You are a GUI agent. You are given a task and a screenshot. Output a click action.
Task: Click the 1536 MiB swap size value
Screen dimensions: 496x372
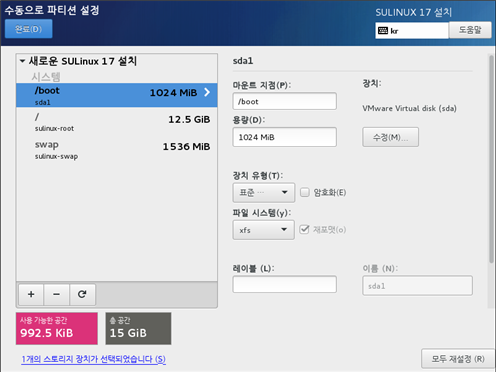click(x=186, y=147)
